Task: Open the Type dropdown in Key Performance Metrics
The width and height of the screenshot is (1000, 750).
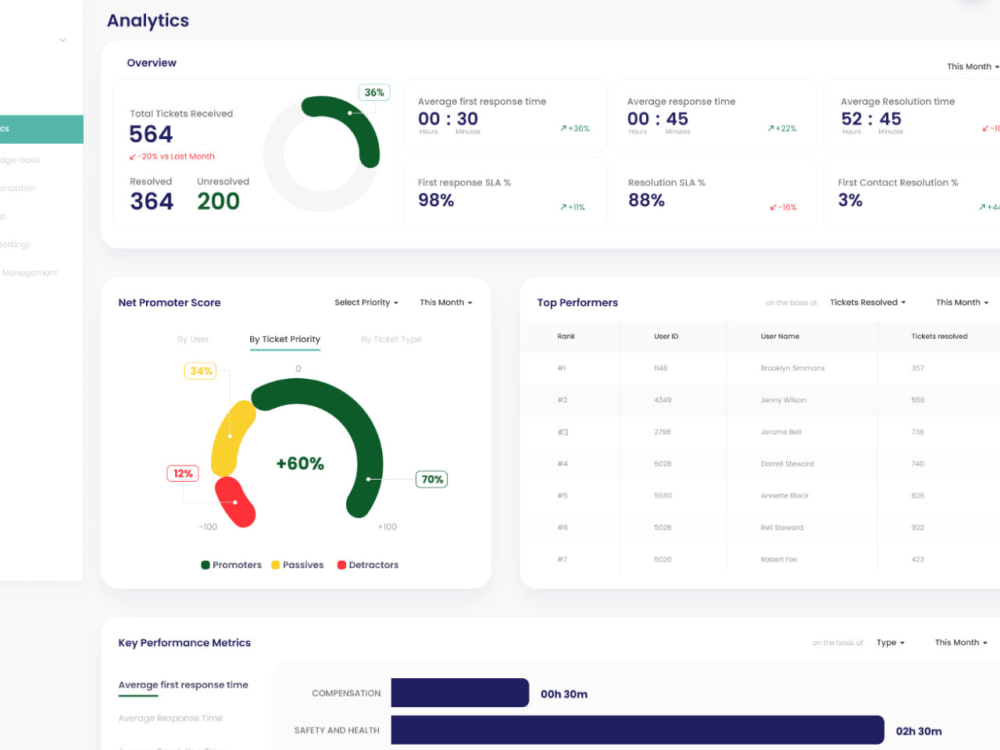Action: [x=890, y=642]
